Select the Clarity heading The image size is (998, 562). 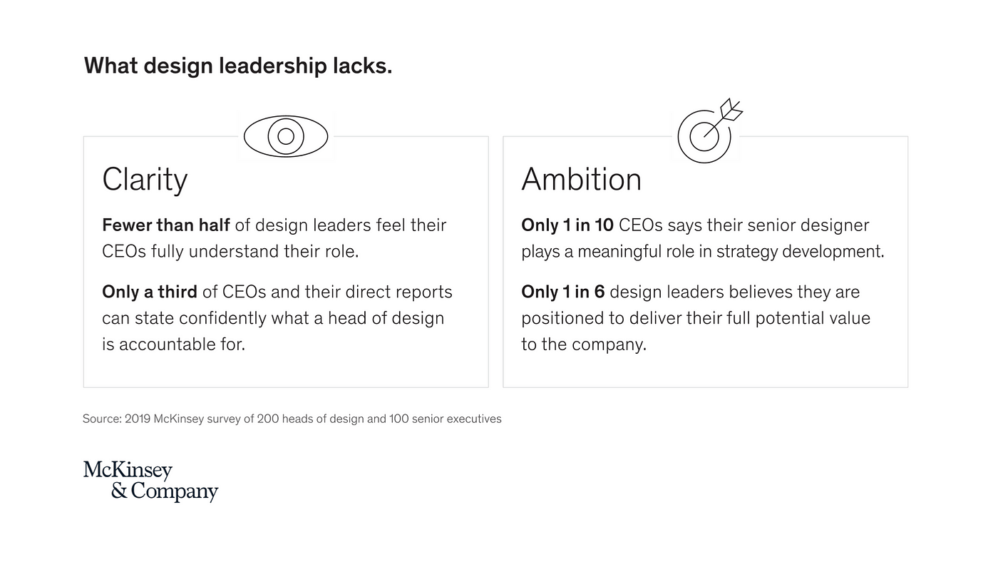(145, 179)
